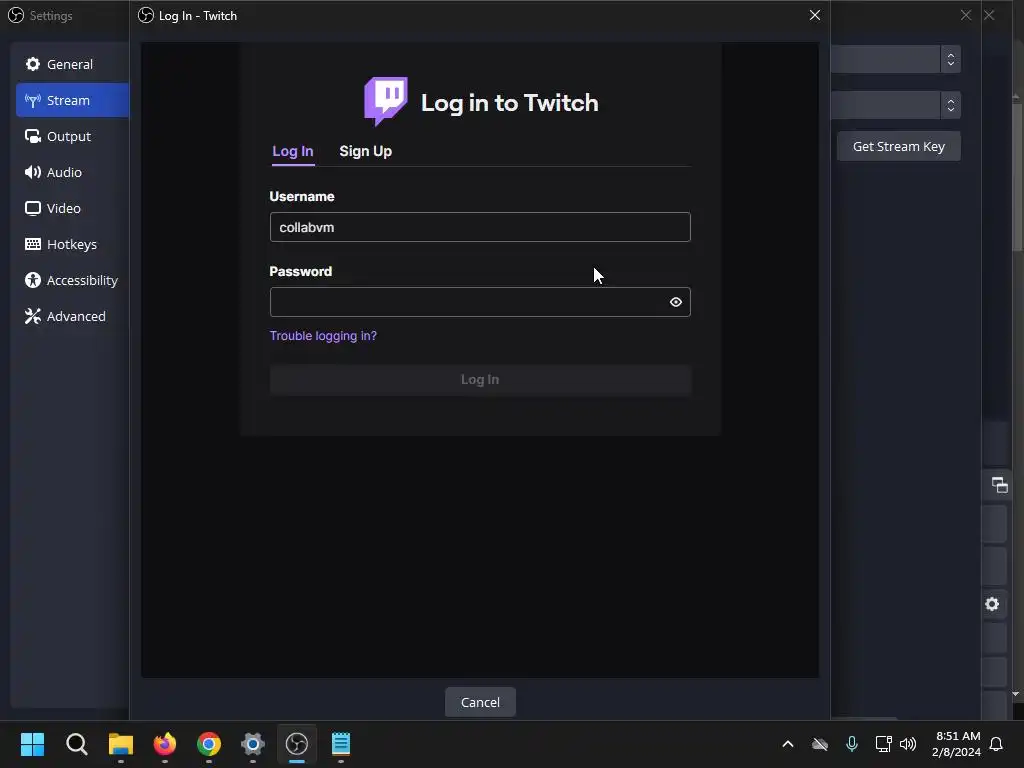Image resolution: width=1024 pixels, height=768 pixels.
Task: Open the Trouble logging in link
Action: coord(323,336)
